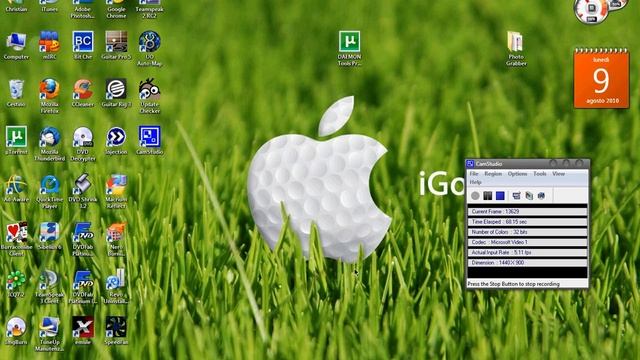Image resolution: width=640 pixels, height=360 pixels.
Task: Click the Toggle View icon in CamStudio
Action: coord(516,196)
